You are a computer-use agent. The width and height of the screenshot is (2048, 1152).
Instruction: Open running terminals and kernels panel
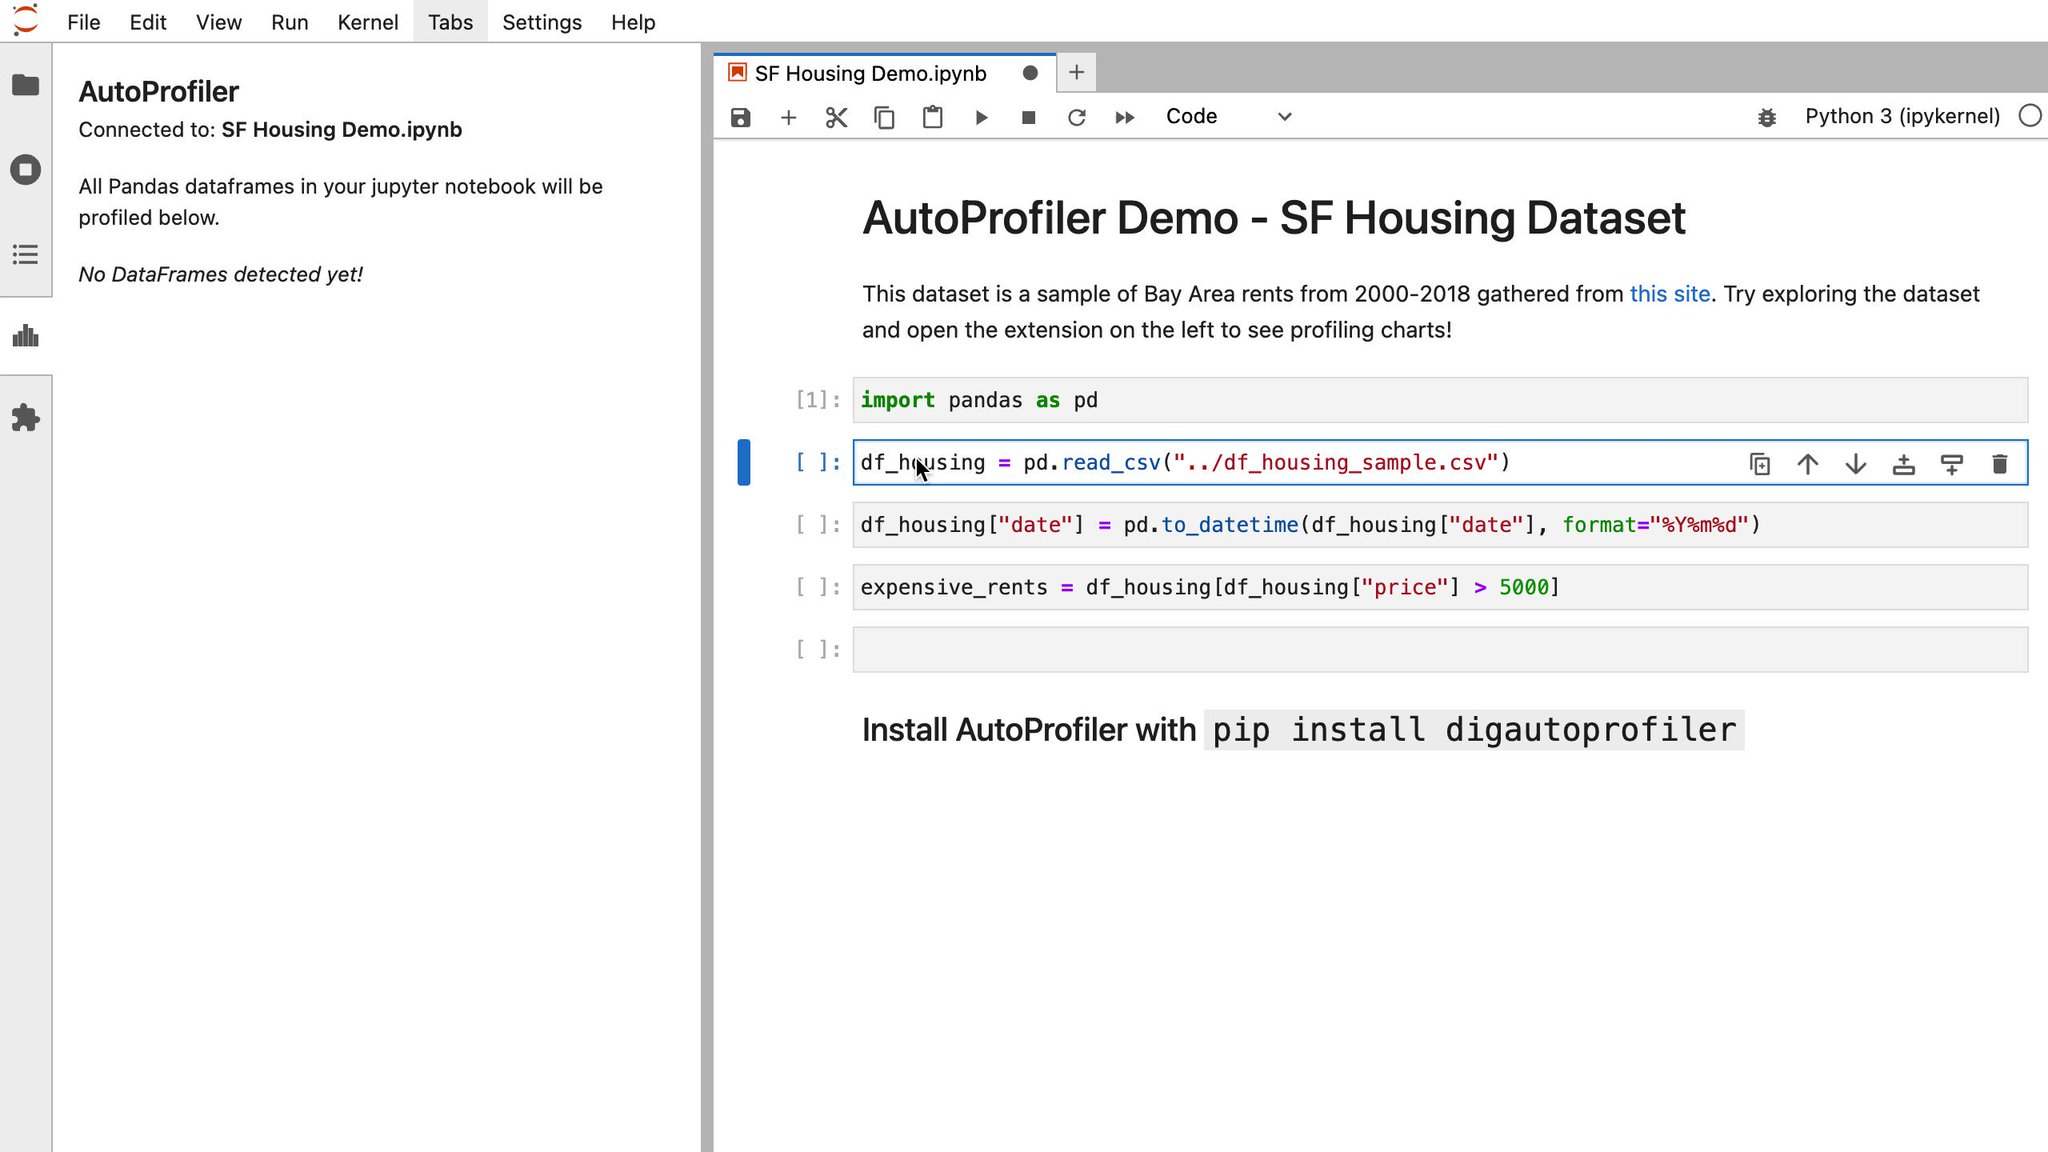click(x=26, y=170)
